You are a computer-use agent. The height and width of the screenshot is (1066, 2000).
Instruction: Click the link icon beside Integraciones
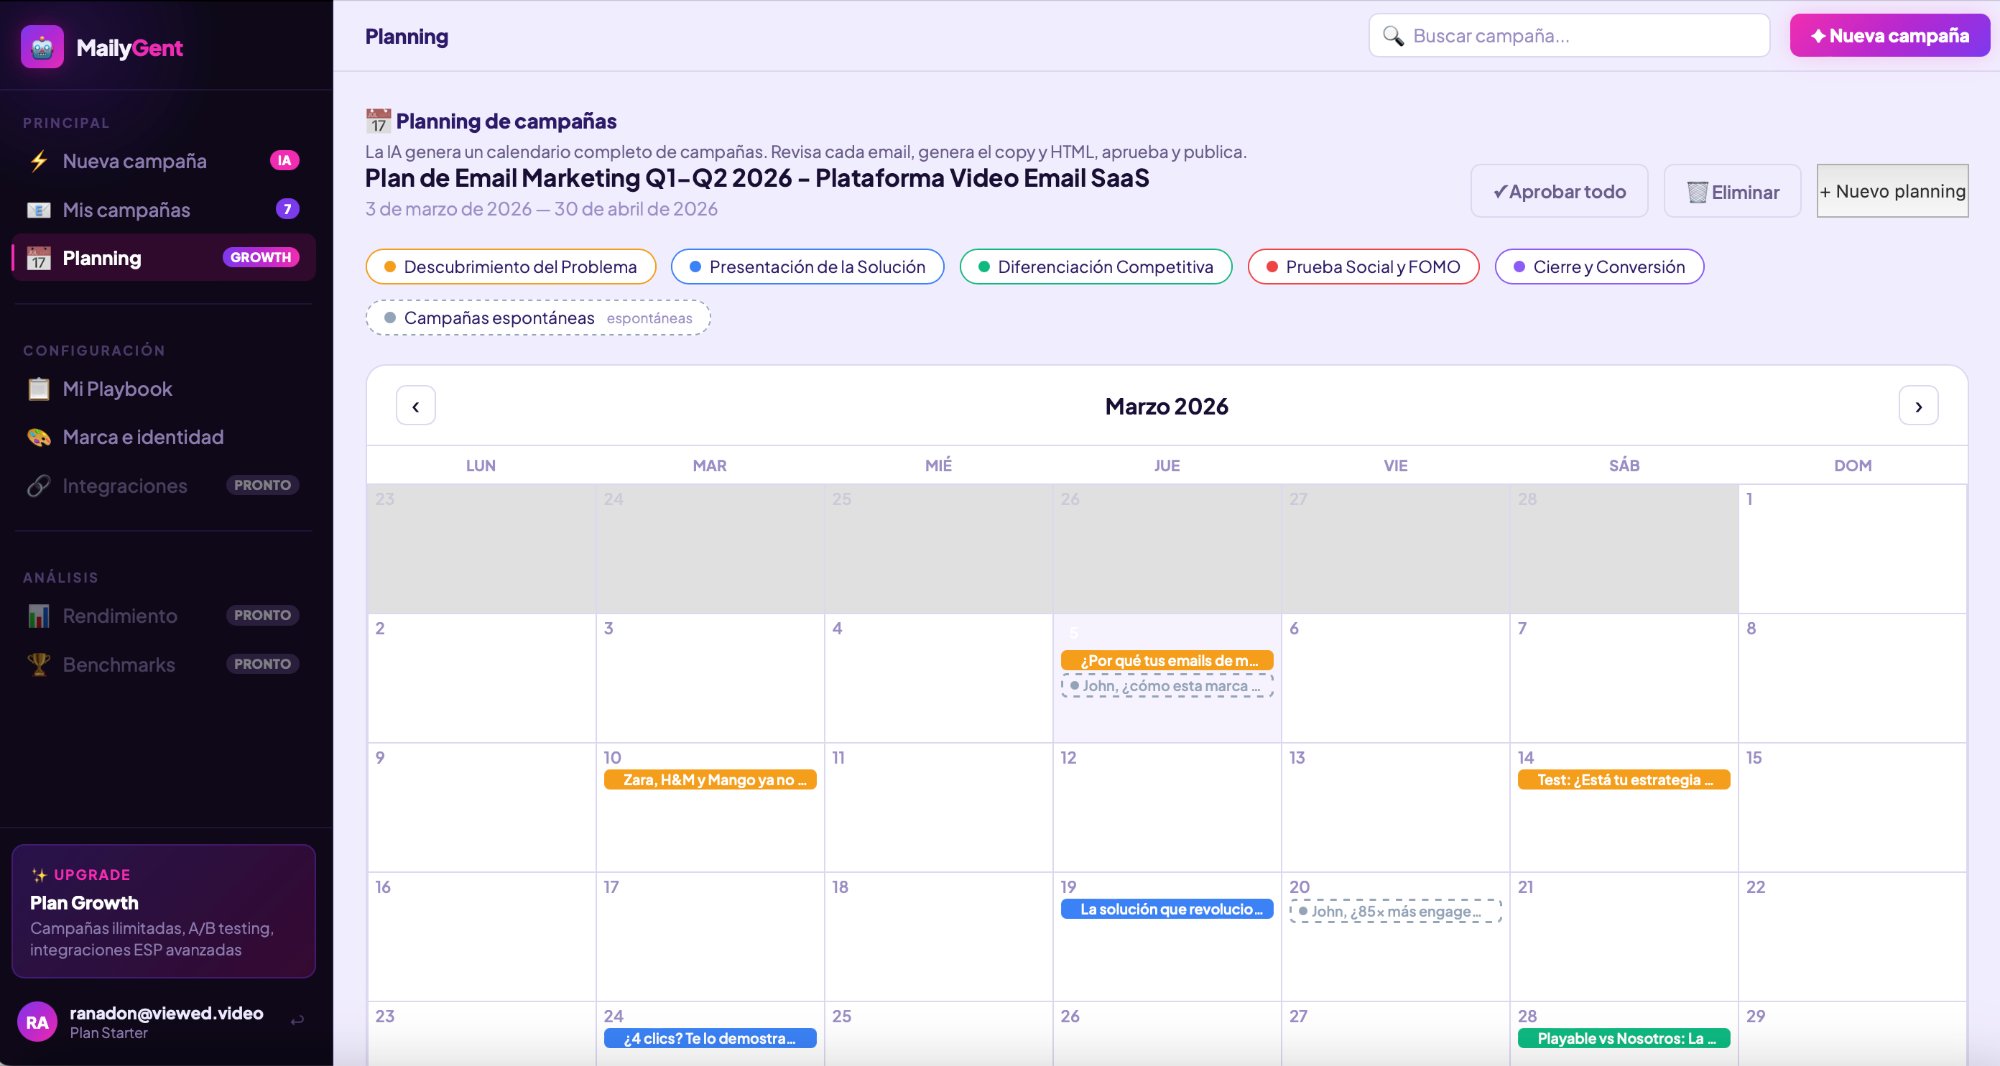pos(39,486)
